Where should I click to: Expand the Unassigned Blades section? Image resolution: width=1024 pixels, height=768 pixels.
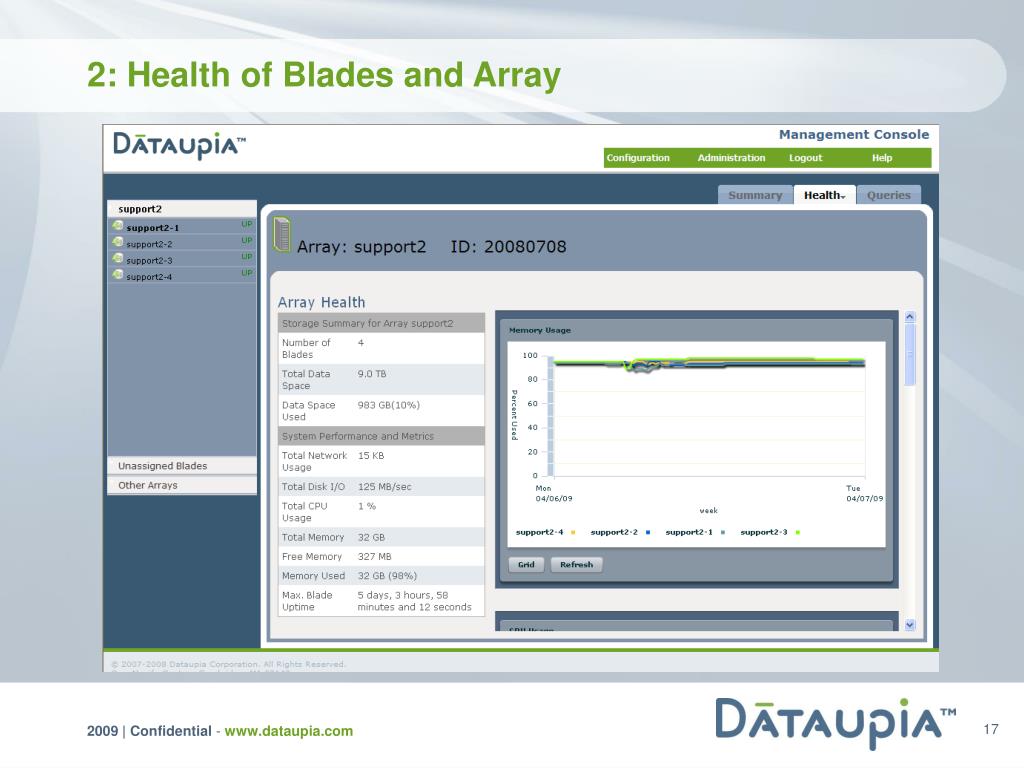[182, 466]
